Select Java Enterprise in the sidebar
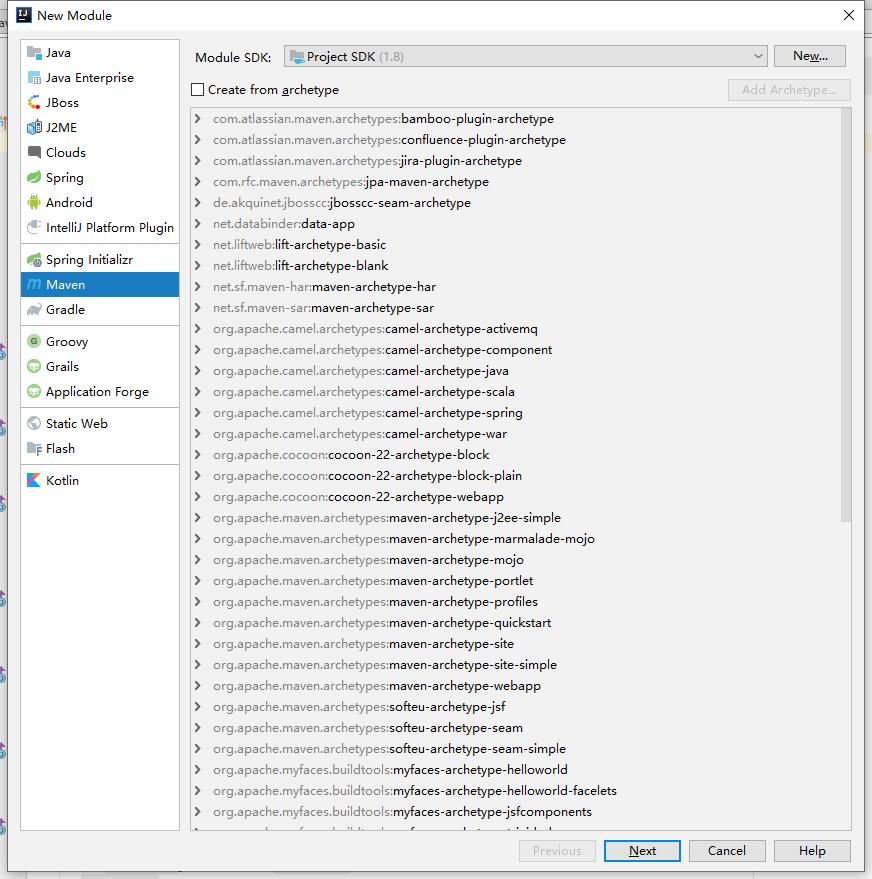The image size is (872, 879). [x=89, y=78]
